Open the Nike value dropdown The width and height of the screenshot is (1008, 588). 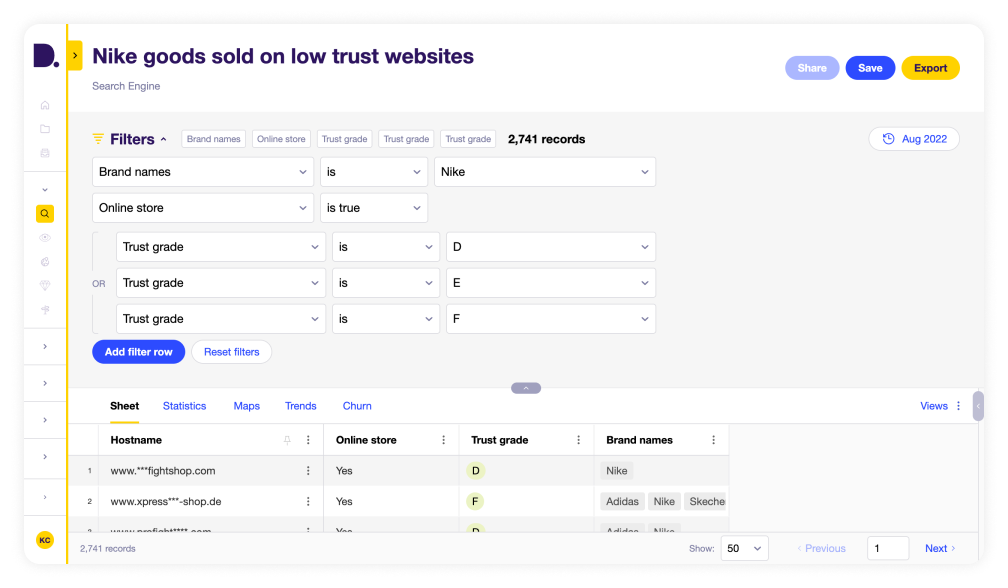(x=545, y=172)
